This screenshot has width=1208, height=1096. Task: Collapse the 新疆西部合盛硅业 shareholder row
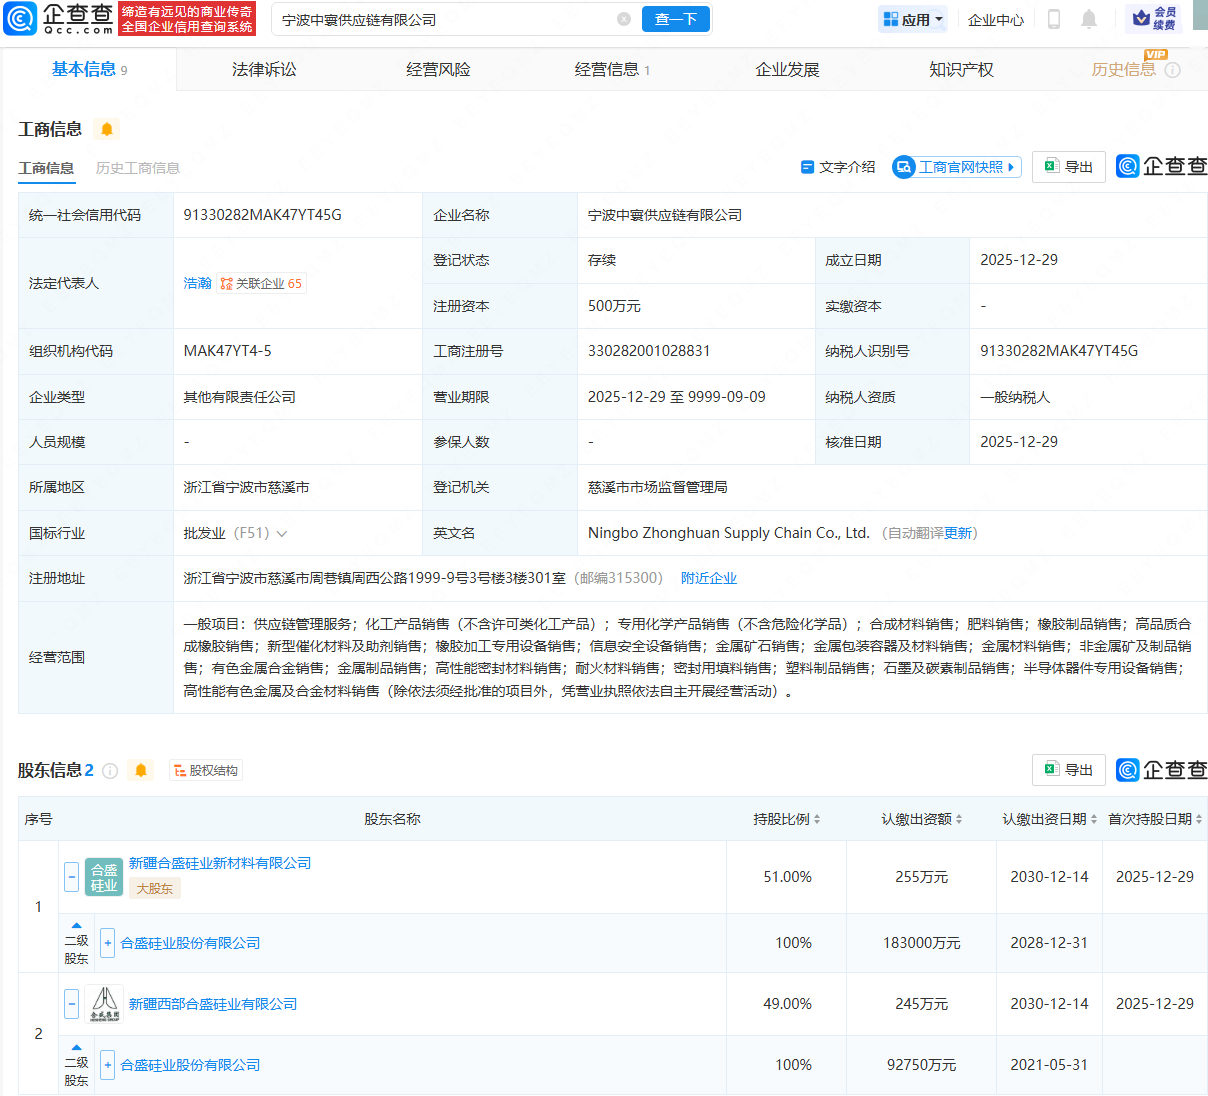[72, 1004]
